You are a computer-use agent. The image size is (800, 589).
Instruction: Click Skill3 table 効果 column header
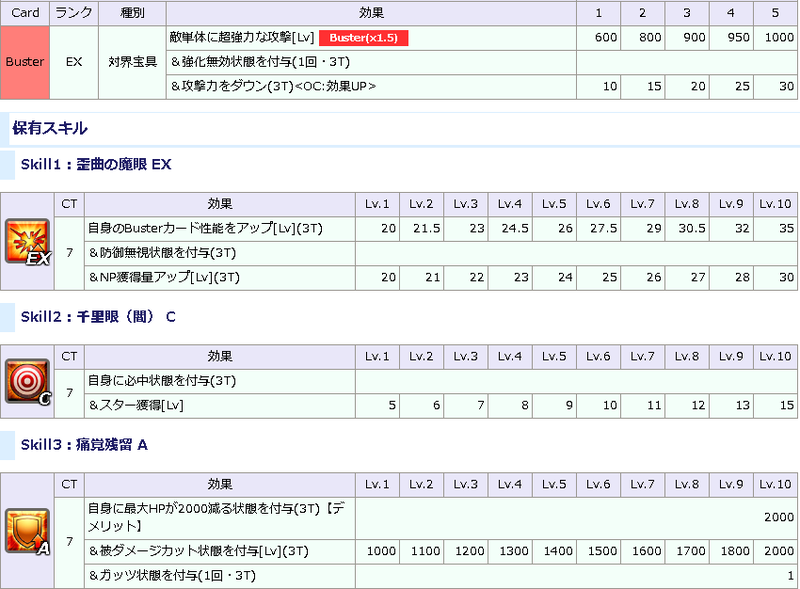point(220,484)
